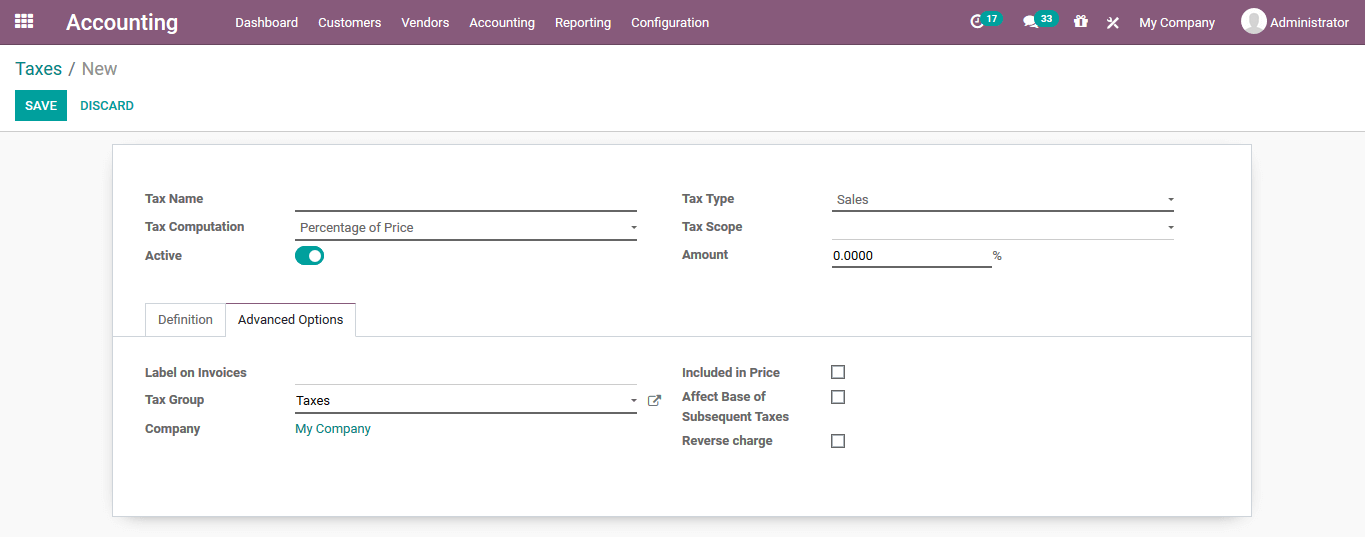The height and width of the screenshot is (537, 1365).
Task: Tick the Reverse charge checkbox
Action: point(838,441)
